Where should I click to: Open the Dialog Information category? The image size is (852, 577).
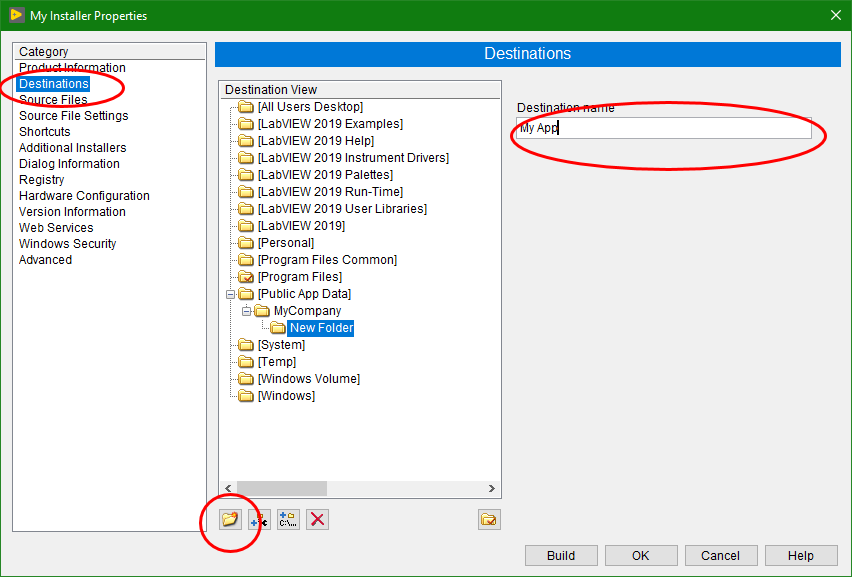click(69, 164)
